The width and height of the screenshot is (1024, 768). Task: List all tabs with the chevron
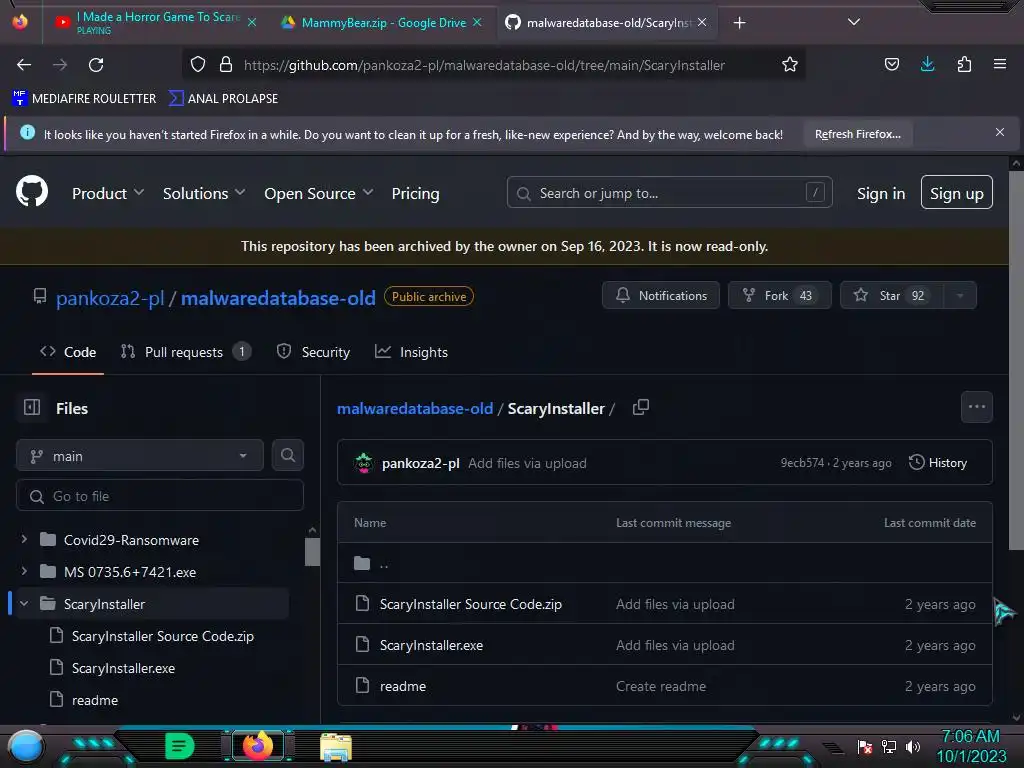click(854, 22)
